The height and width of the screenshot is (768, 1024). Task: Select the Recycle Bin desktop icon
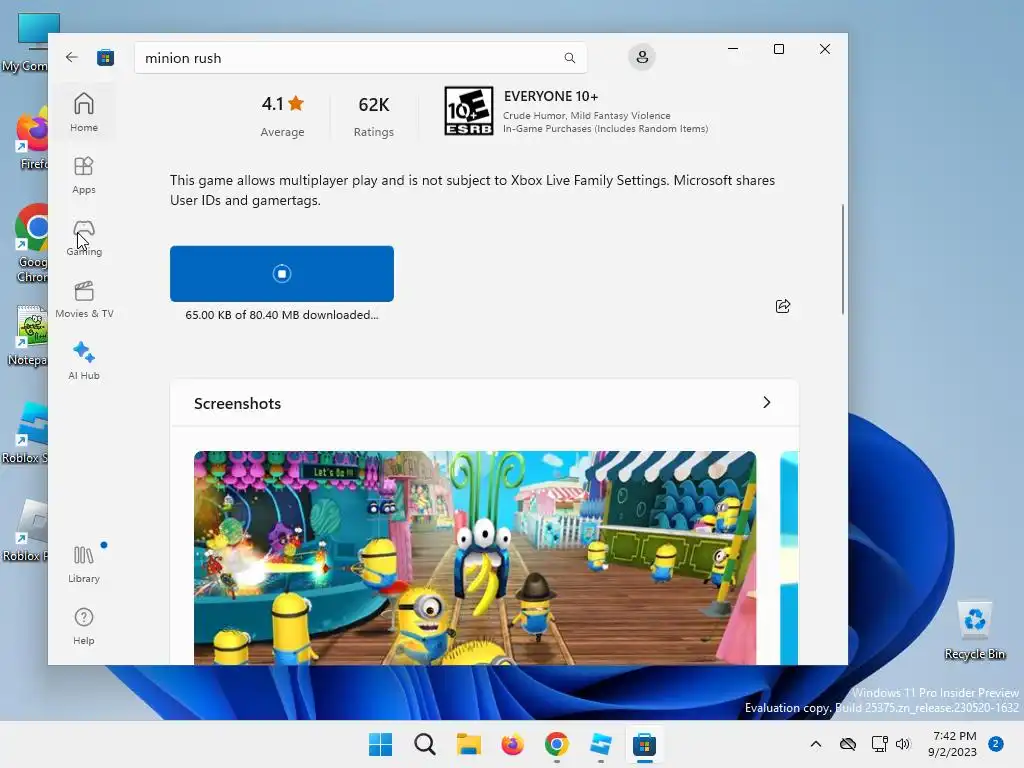pos(974,630)
